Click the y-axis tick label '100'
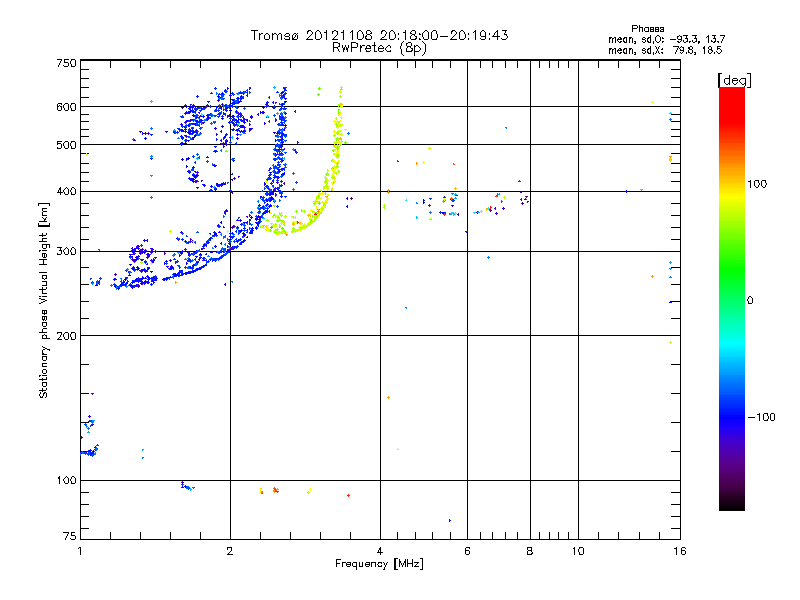Image resolution: width=800 pixels, height=600 pixels. pyautogui.click(x=66, y=480)
